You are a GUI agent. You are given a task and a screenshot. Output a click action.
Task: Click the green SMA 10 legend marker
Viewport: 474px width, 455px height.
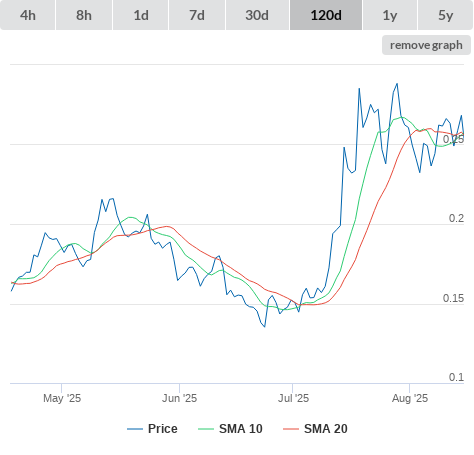point(206,429)
